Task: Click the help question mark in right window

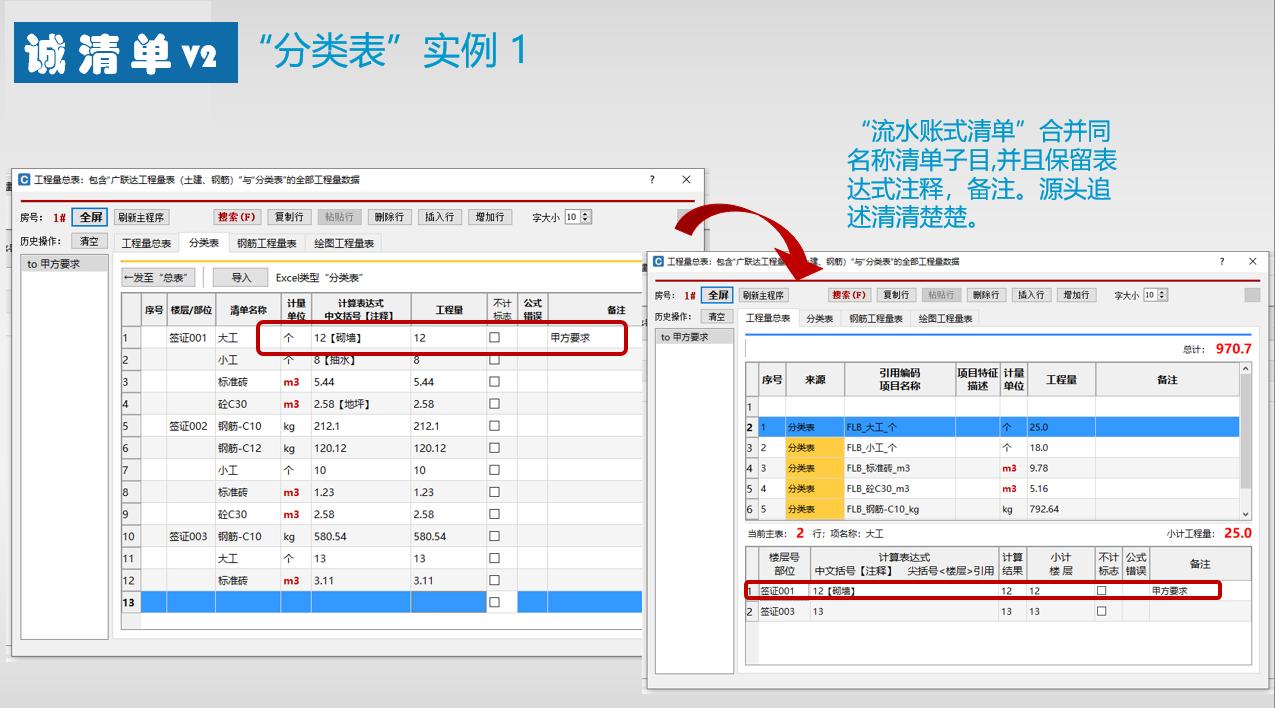Action: (x=1221, y=262)
